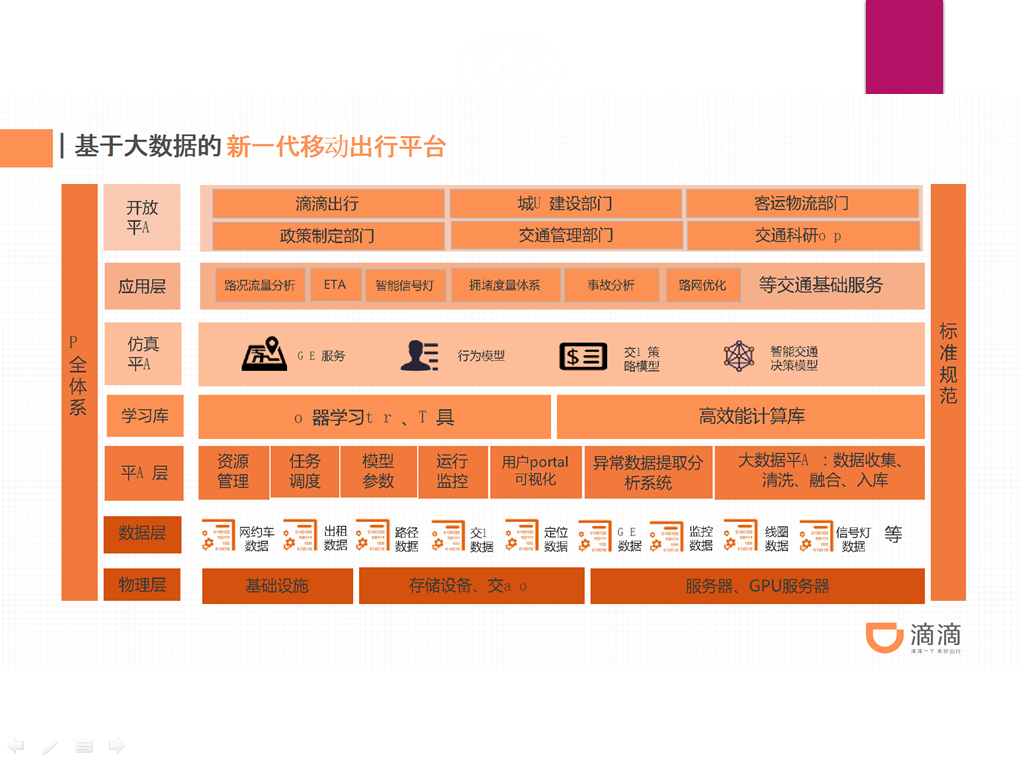This screenshot has width=1021, height=766.
Task: Click the 服务器、GPU服务器 box
Action: coord(757,586)
